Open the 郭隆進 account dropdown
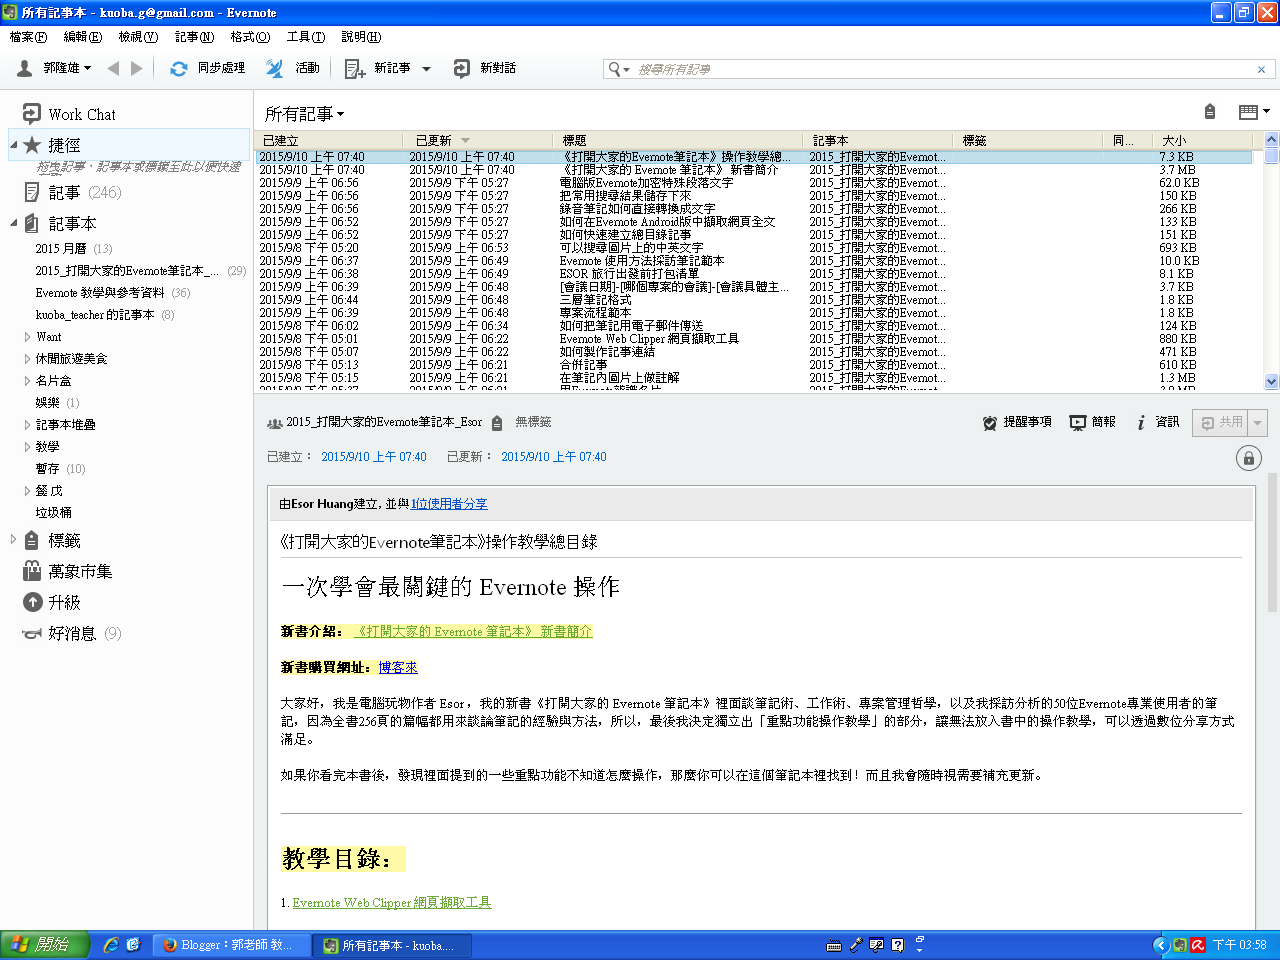Viewport: 1280px width, 960px height. pos(55,68)
